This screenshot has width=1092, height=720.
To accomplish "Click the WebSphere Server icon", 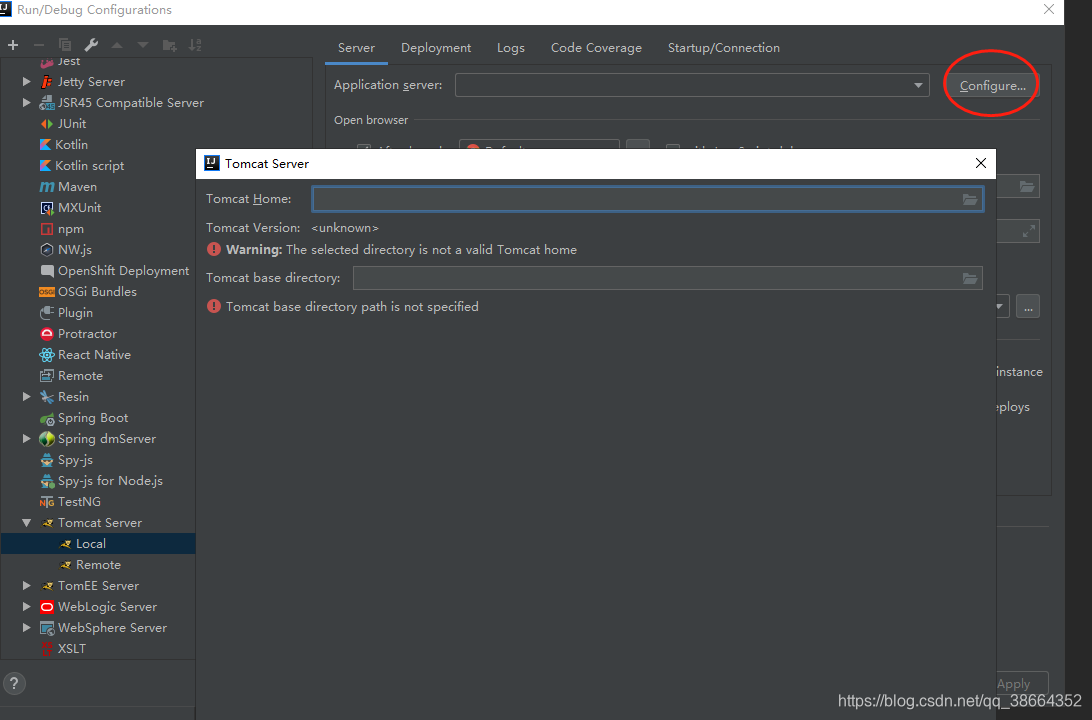I will click(47, 628).
